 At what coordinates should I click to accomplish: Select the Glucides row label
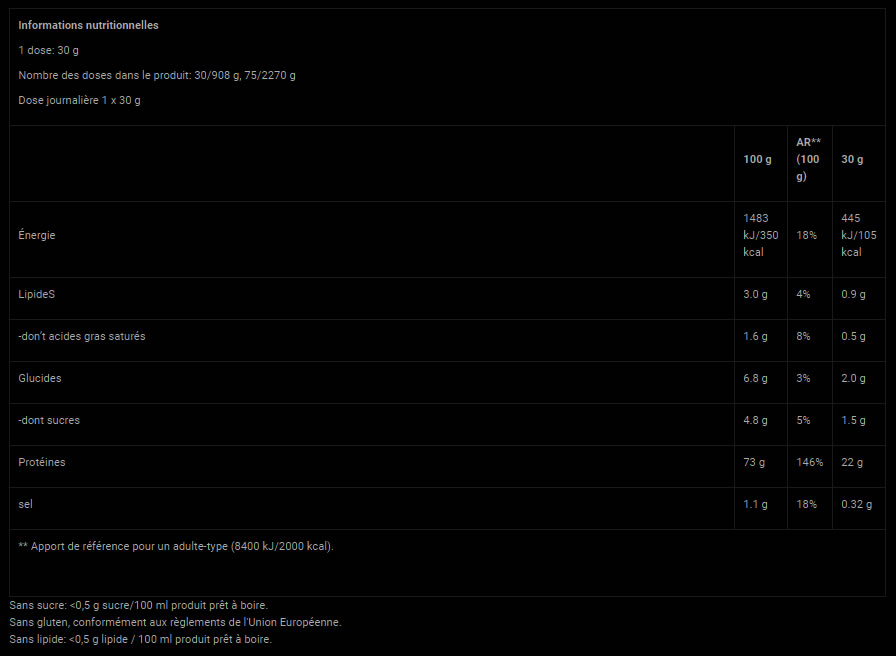[x=40, y=378]
